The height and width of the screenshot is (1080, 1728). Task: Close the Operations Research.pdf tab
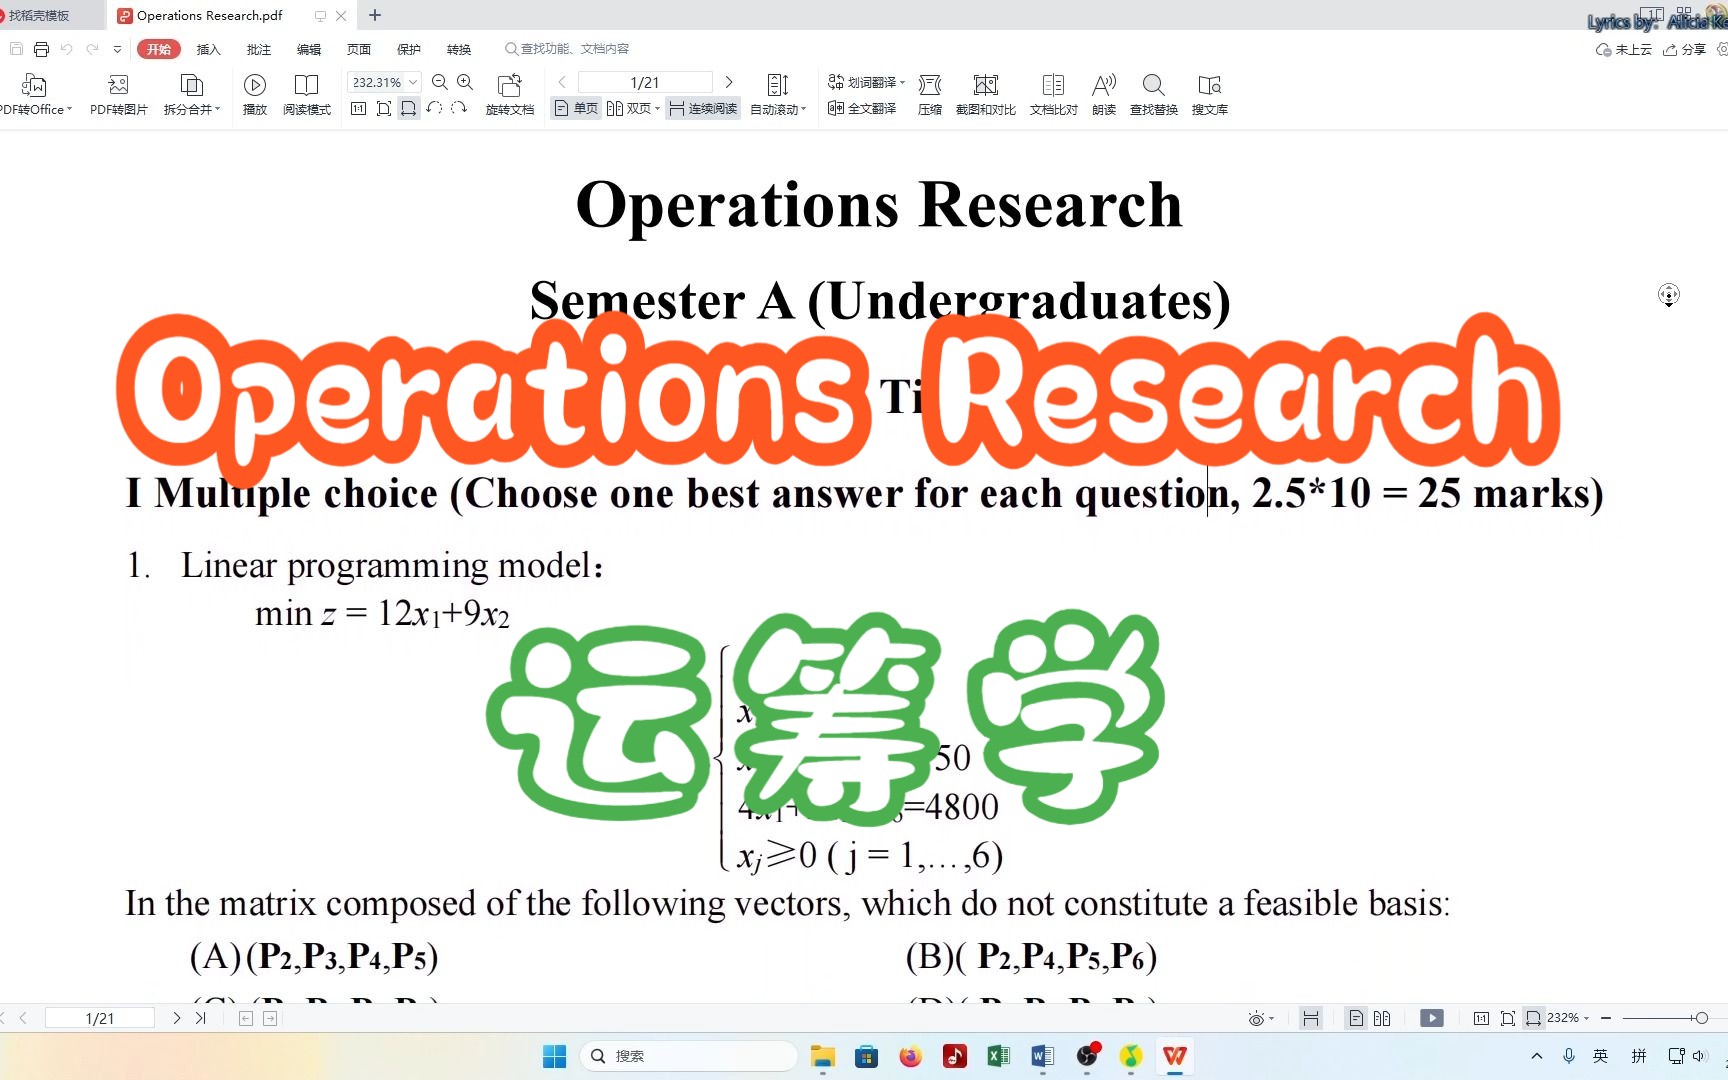[341, 16]
